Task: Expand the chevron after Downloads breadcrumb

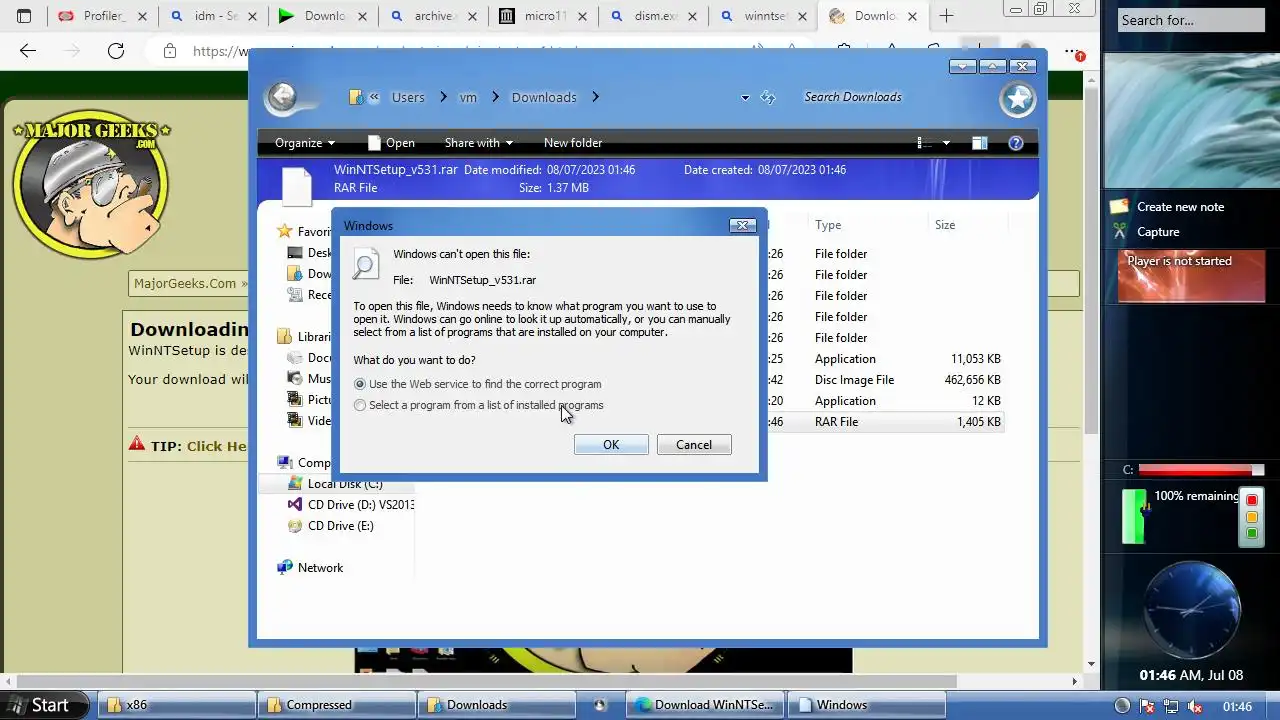Action: click(x=595, y=97)
